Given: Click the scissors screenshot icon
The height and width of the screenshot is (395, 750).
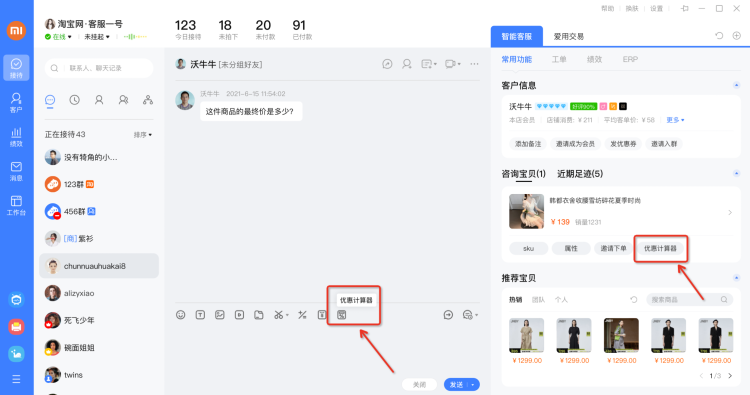Looking at the screenshot, I should (x=278, y=315).
